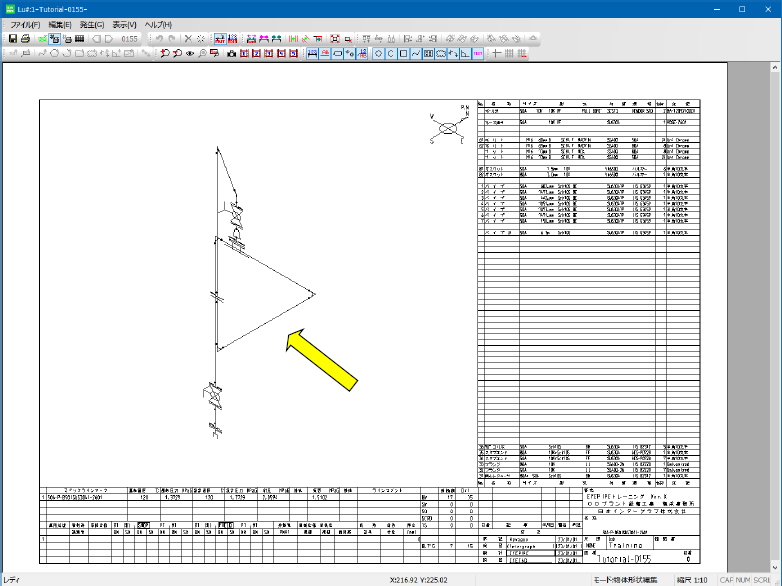The height and width of the screenshot is (586, 782).
Task: Click the crosshair plus icon
Action: coord(496,53)
